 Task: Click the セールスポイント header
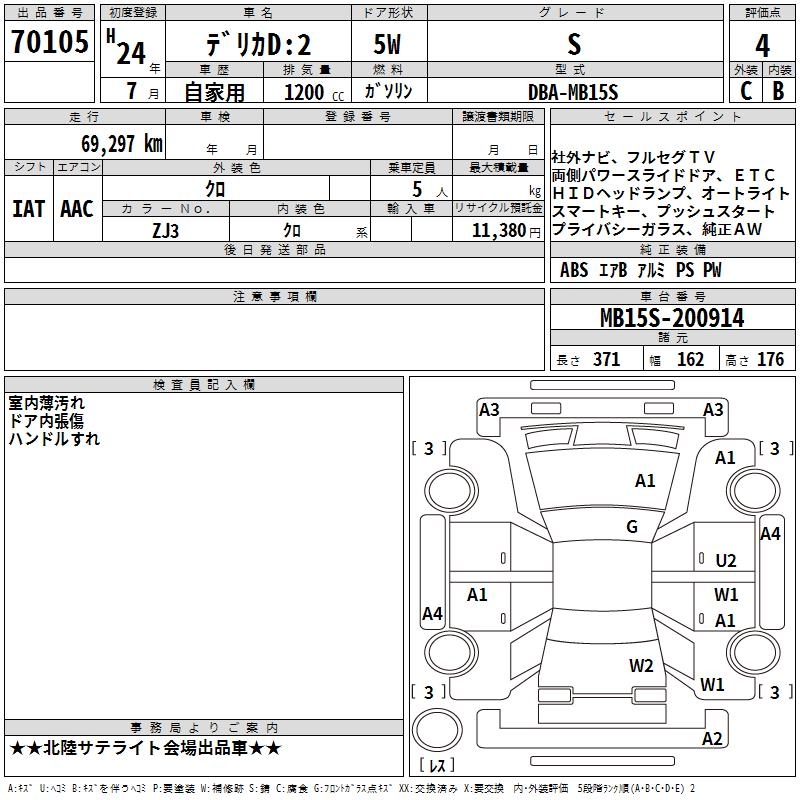(672, 116)
